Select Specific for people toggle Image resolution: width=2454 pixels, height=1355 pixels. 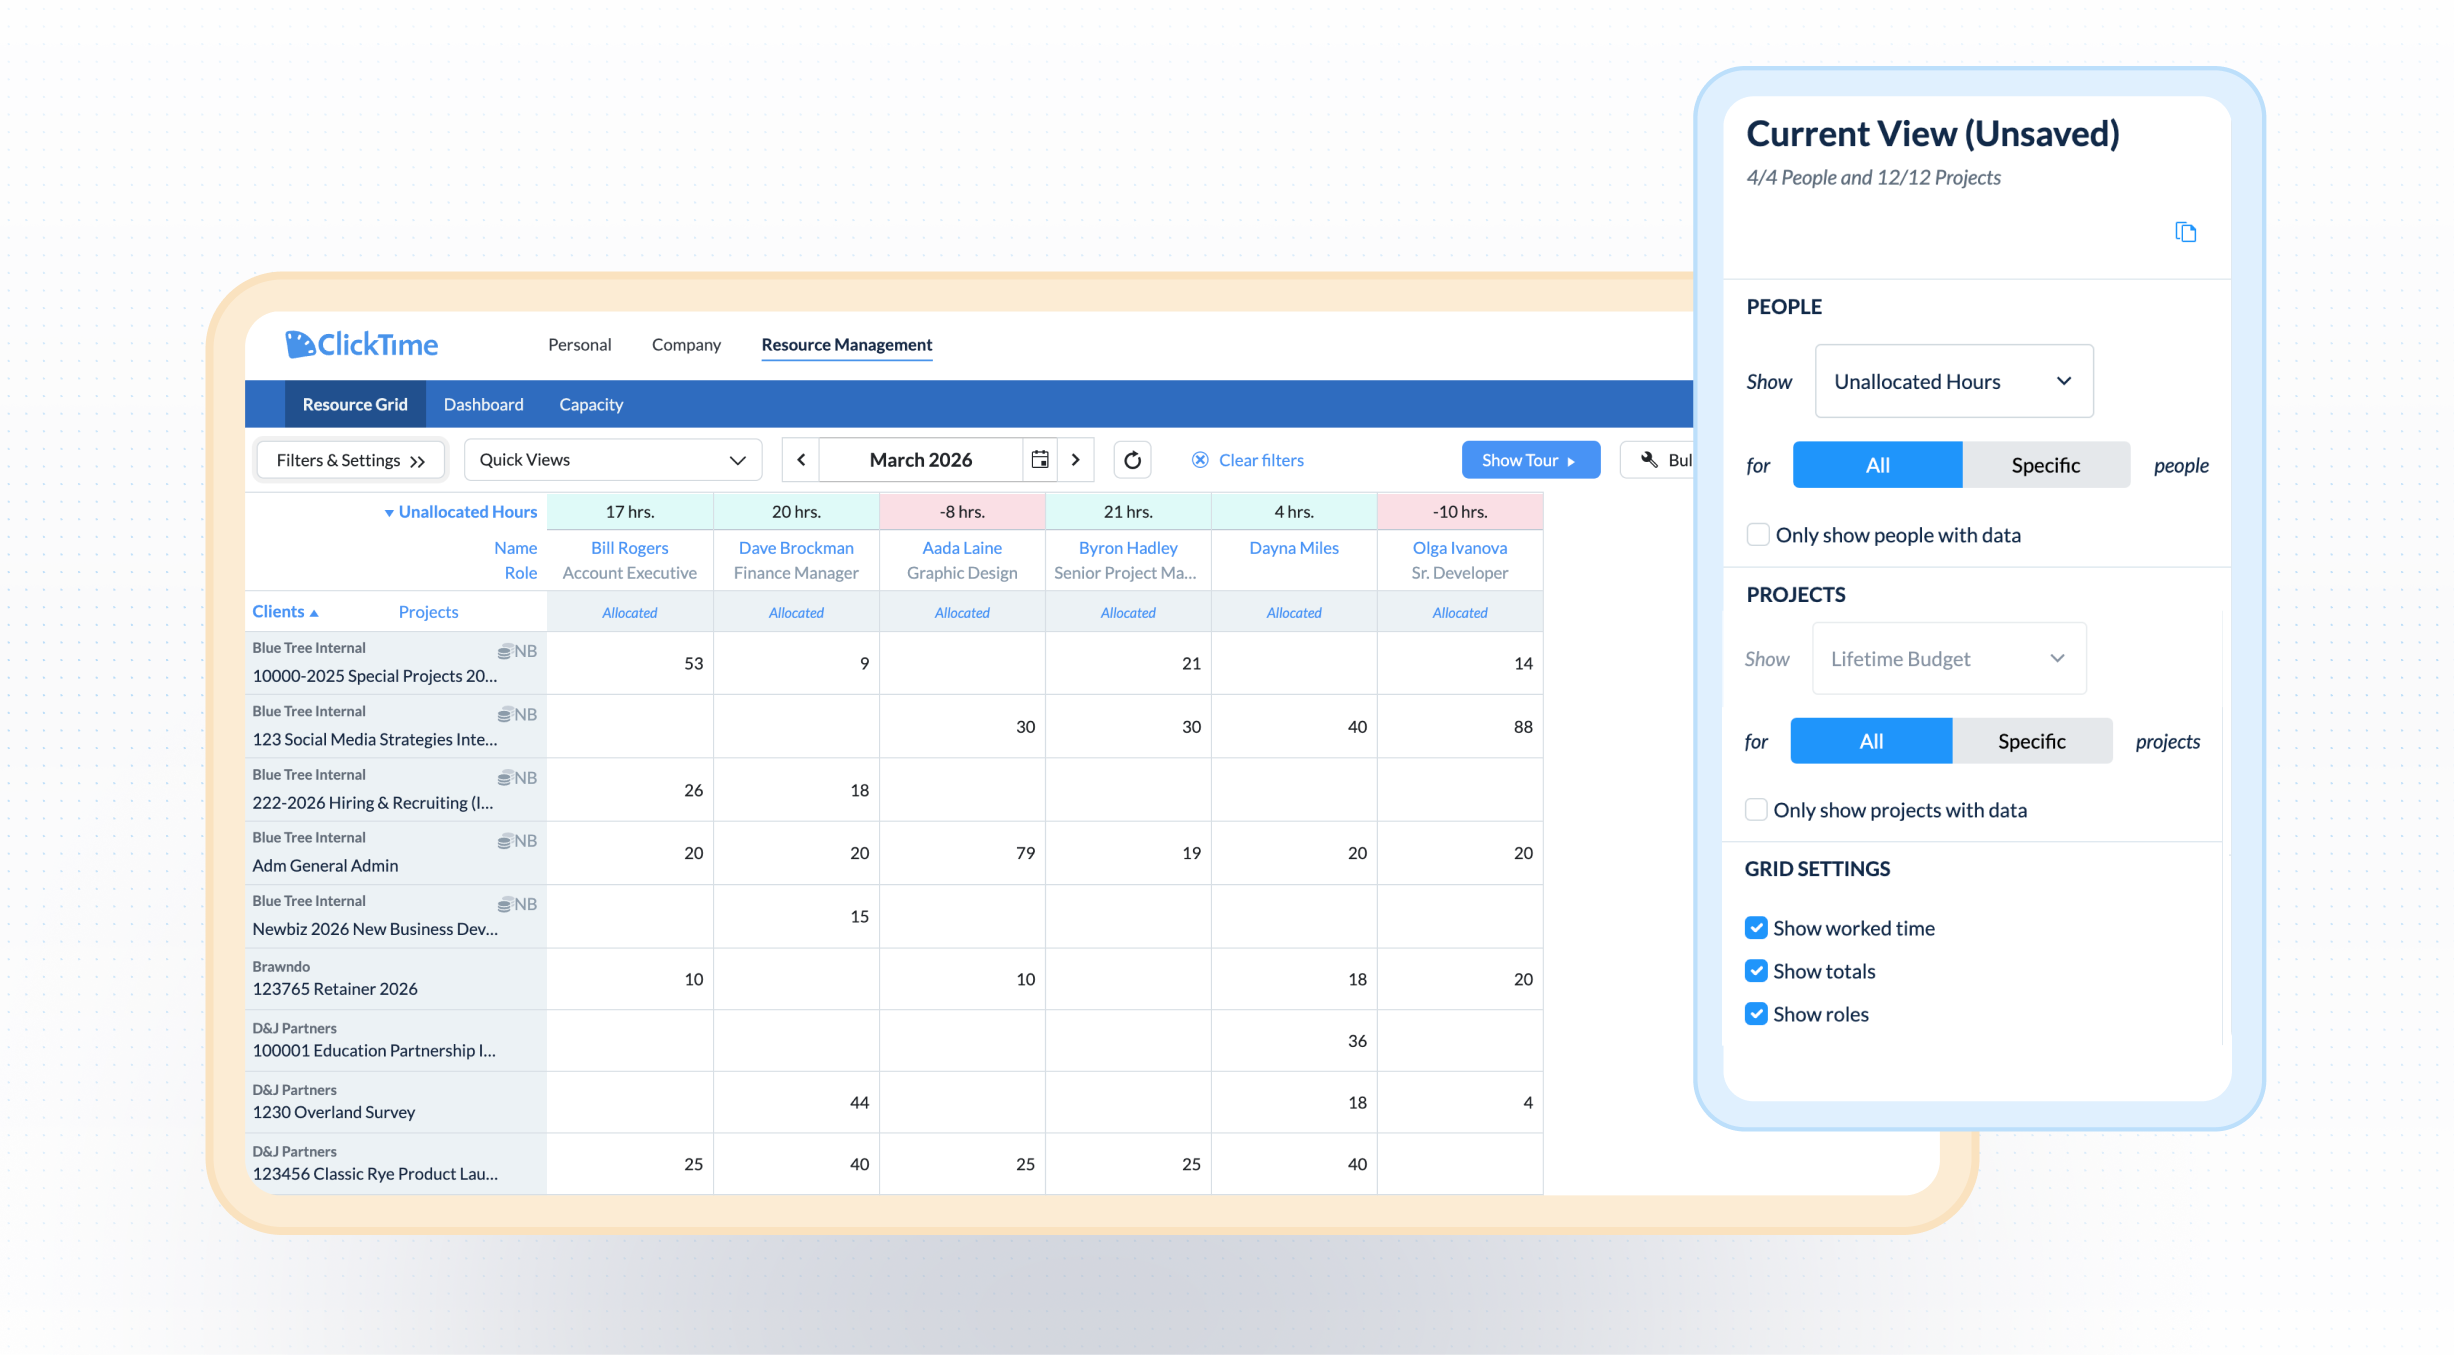[2045, 466]
